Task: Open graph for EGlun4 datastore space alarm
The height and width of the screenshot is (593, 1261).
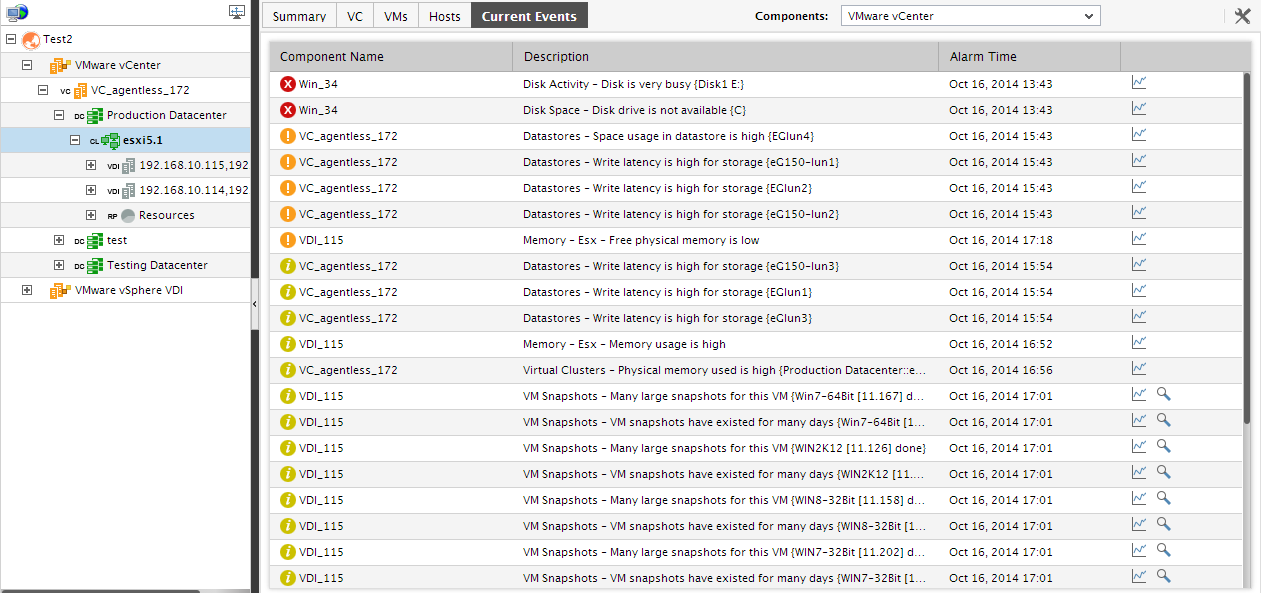Action: point(1139,134)
